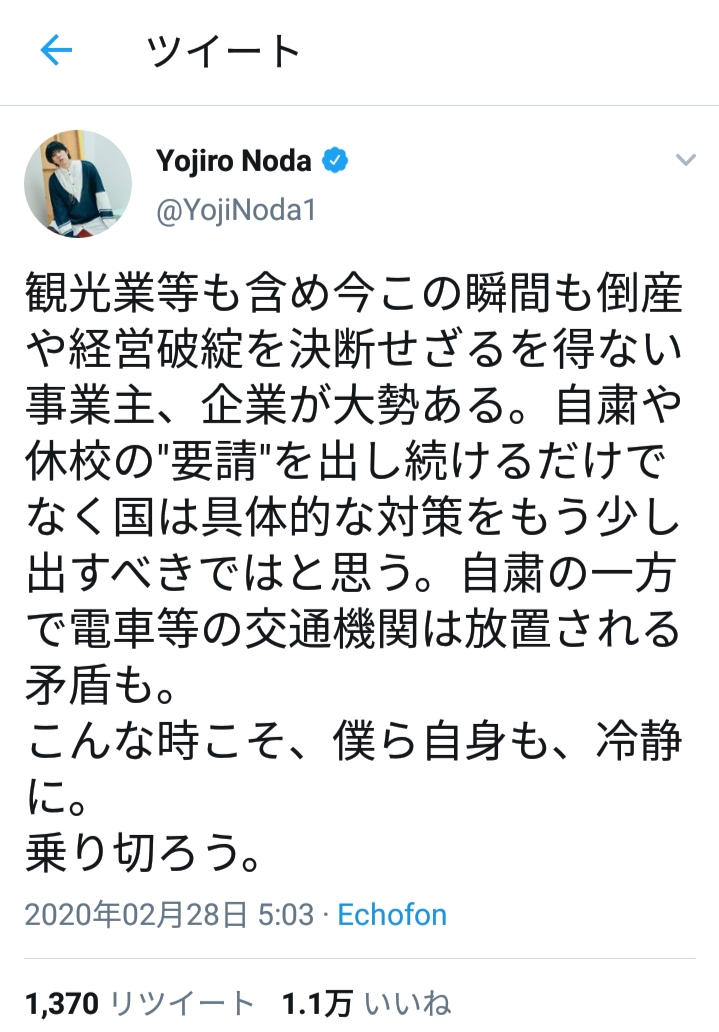
Task: View the 1,370 リツイート list
Action: pos(140,1004)
